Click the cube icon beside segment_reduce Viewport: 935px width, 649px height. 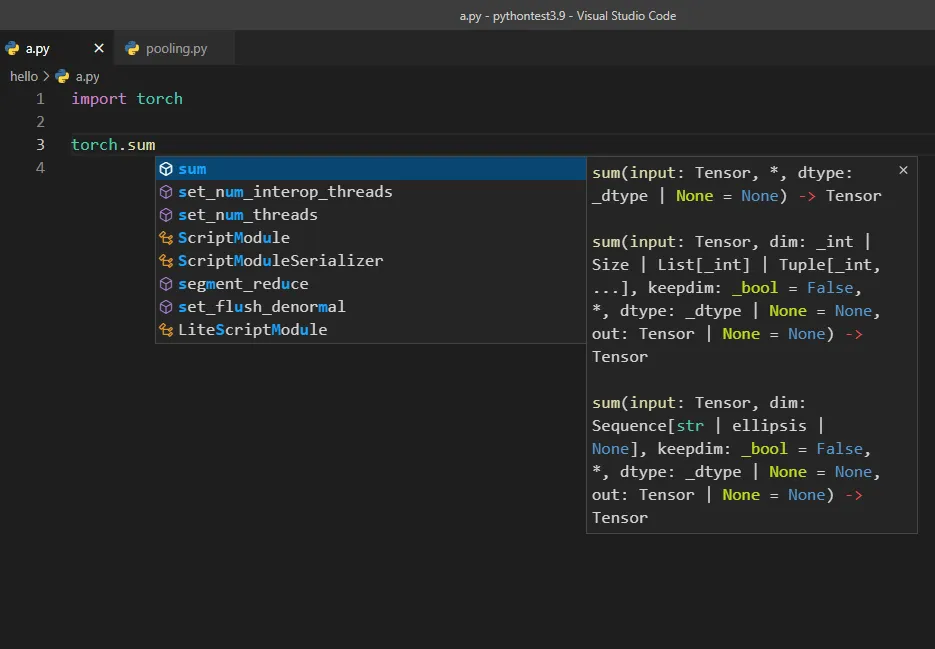click(x=166, y=283)
